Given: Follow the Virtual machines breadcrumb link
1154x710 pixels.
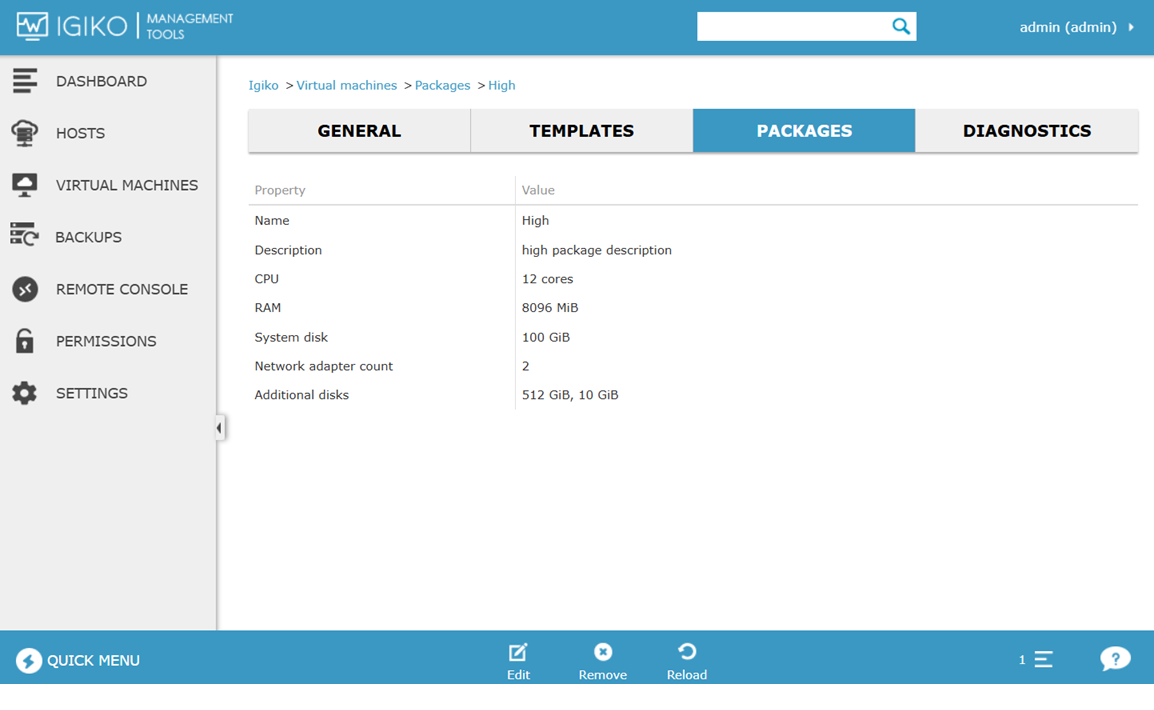Looking at the screenshot, I should coord(346,85).
